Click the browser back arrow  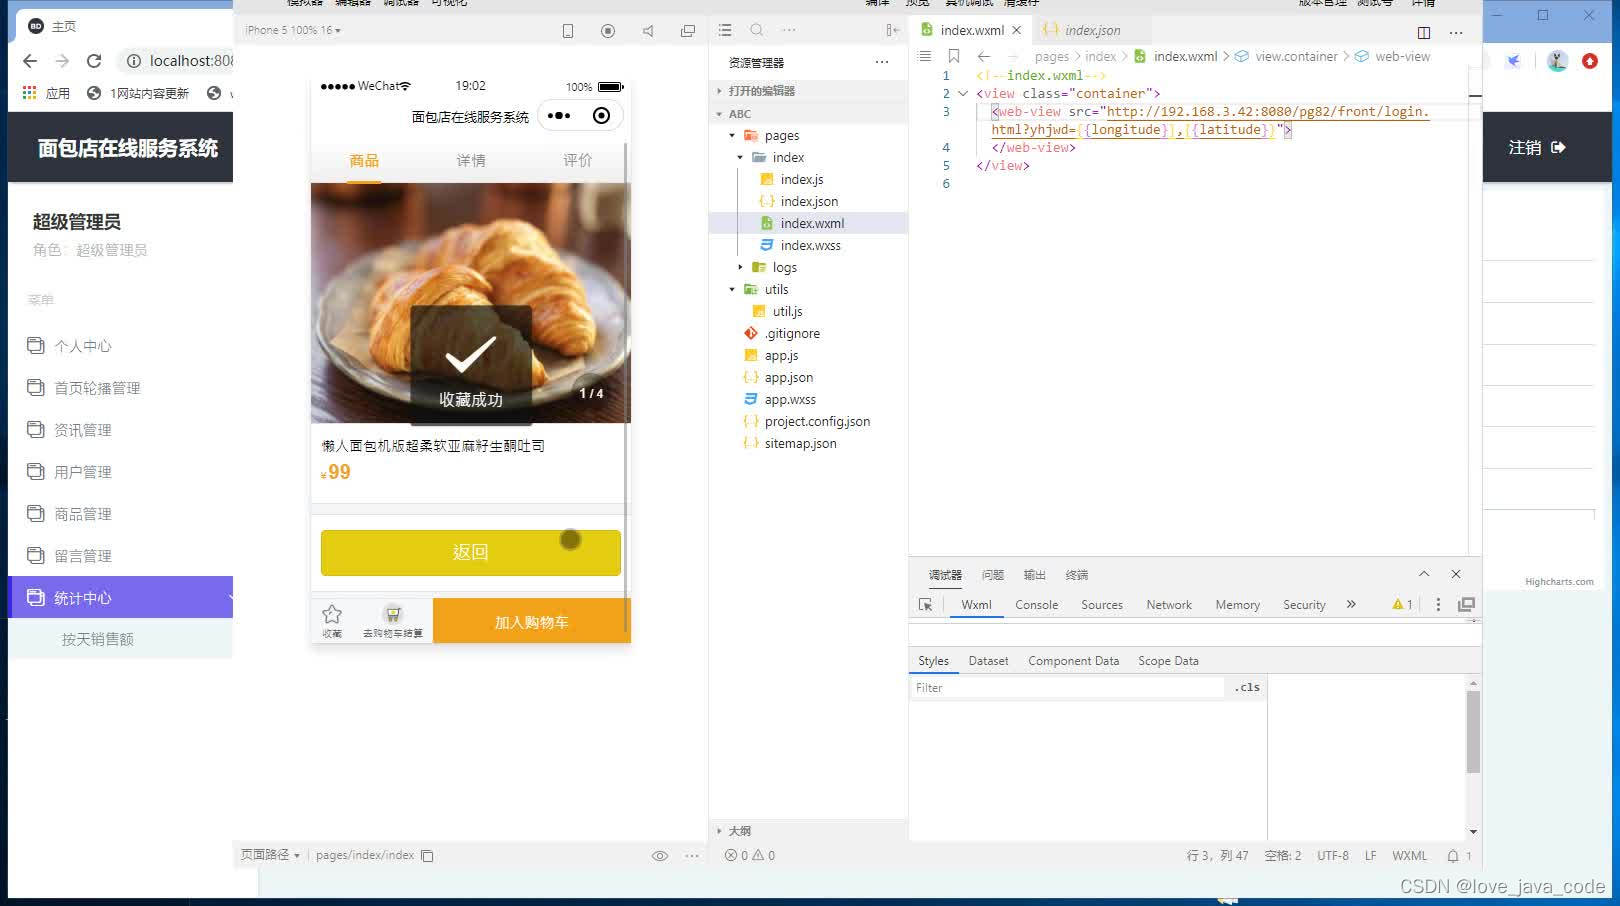pyautogui.click(x=30, y=61)
